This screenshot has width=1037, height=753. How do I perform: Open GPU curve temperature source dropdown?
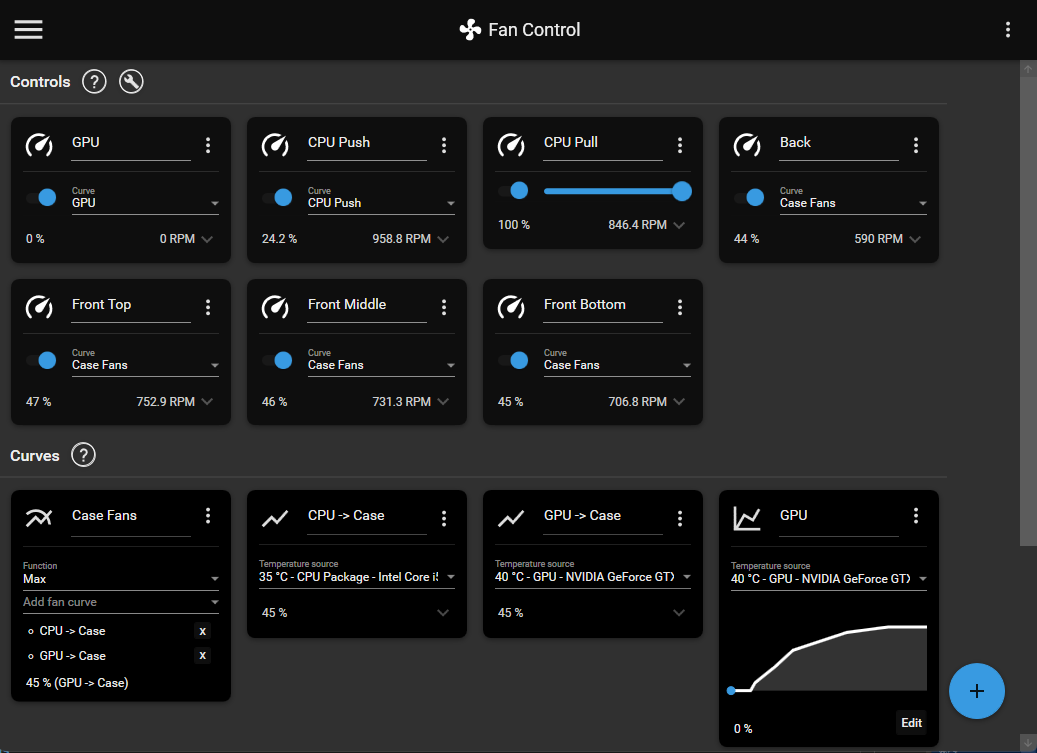coord(829,575)
